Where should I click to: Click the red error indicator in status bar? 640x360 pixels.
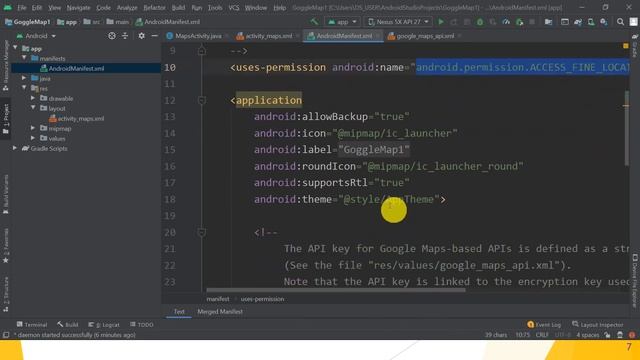[x=632, y=335]
